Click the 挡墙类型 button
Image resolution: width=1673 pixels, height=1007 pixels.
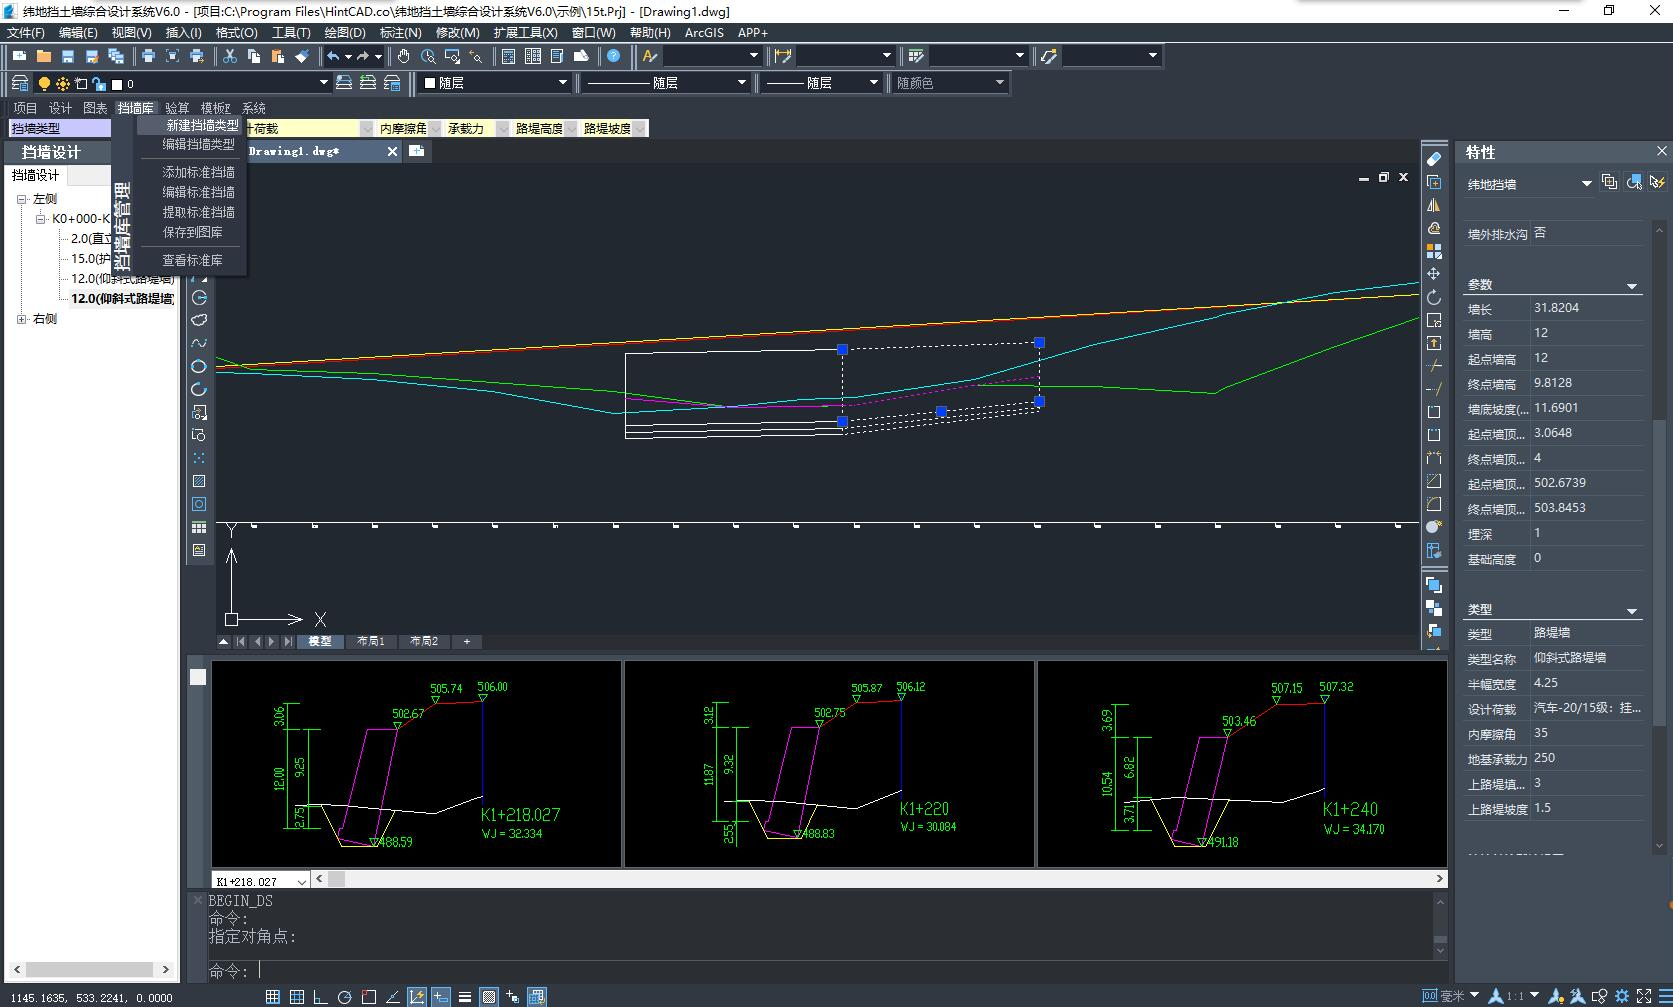click(x=59, y=128)
